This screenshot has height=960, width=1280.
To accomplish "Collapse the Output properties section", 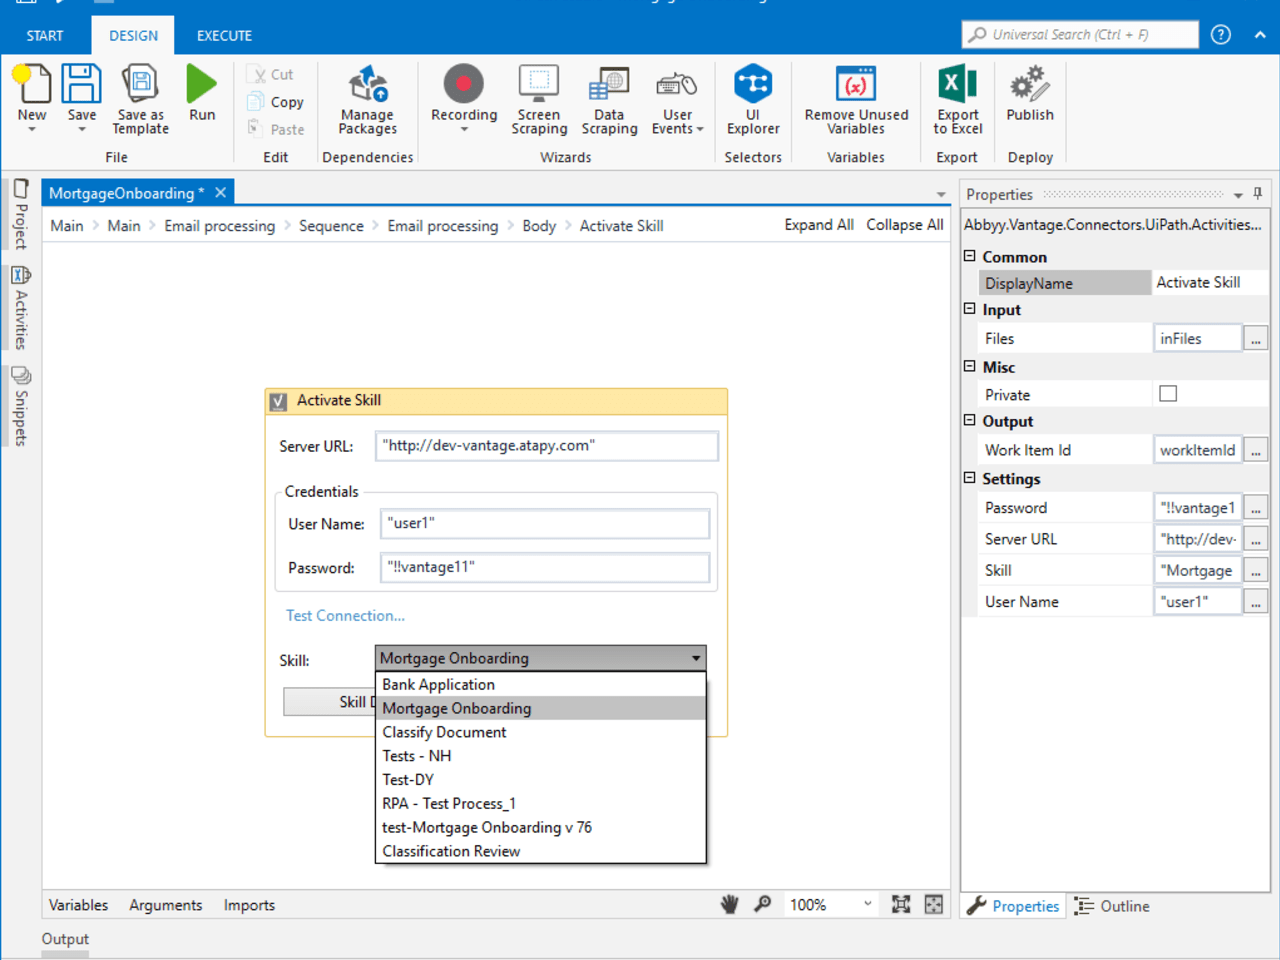I will (970, 420).
